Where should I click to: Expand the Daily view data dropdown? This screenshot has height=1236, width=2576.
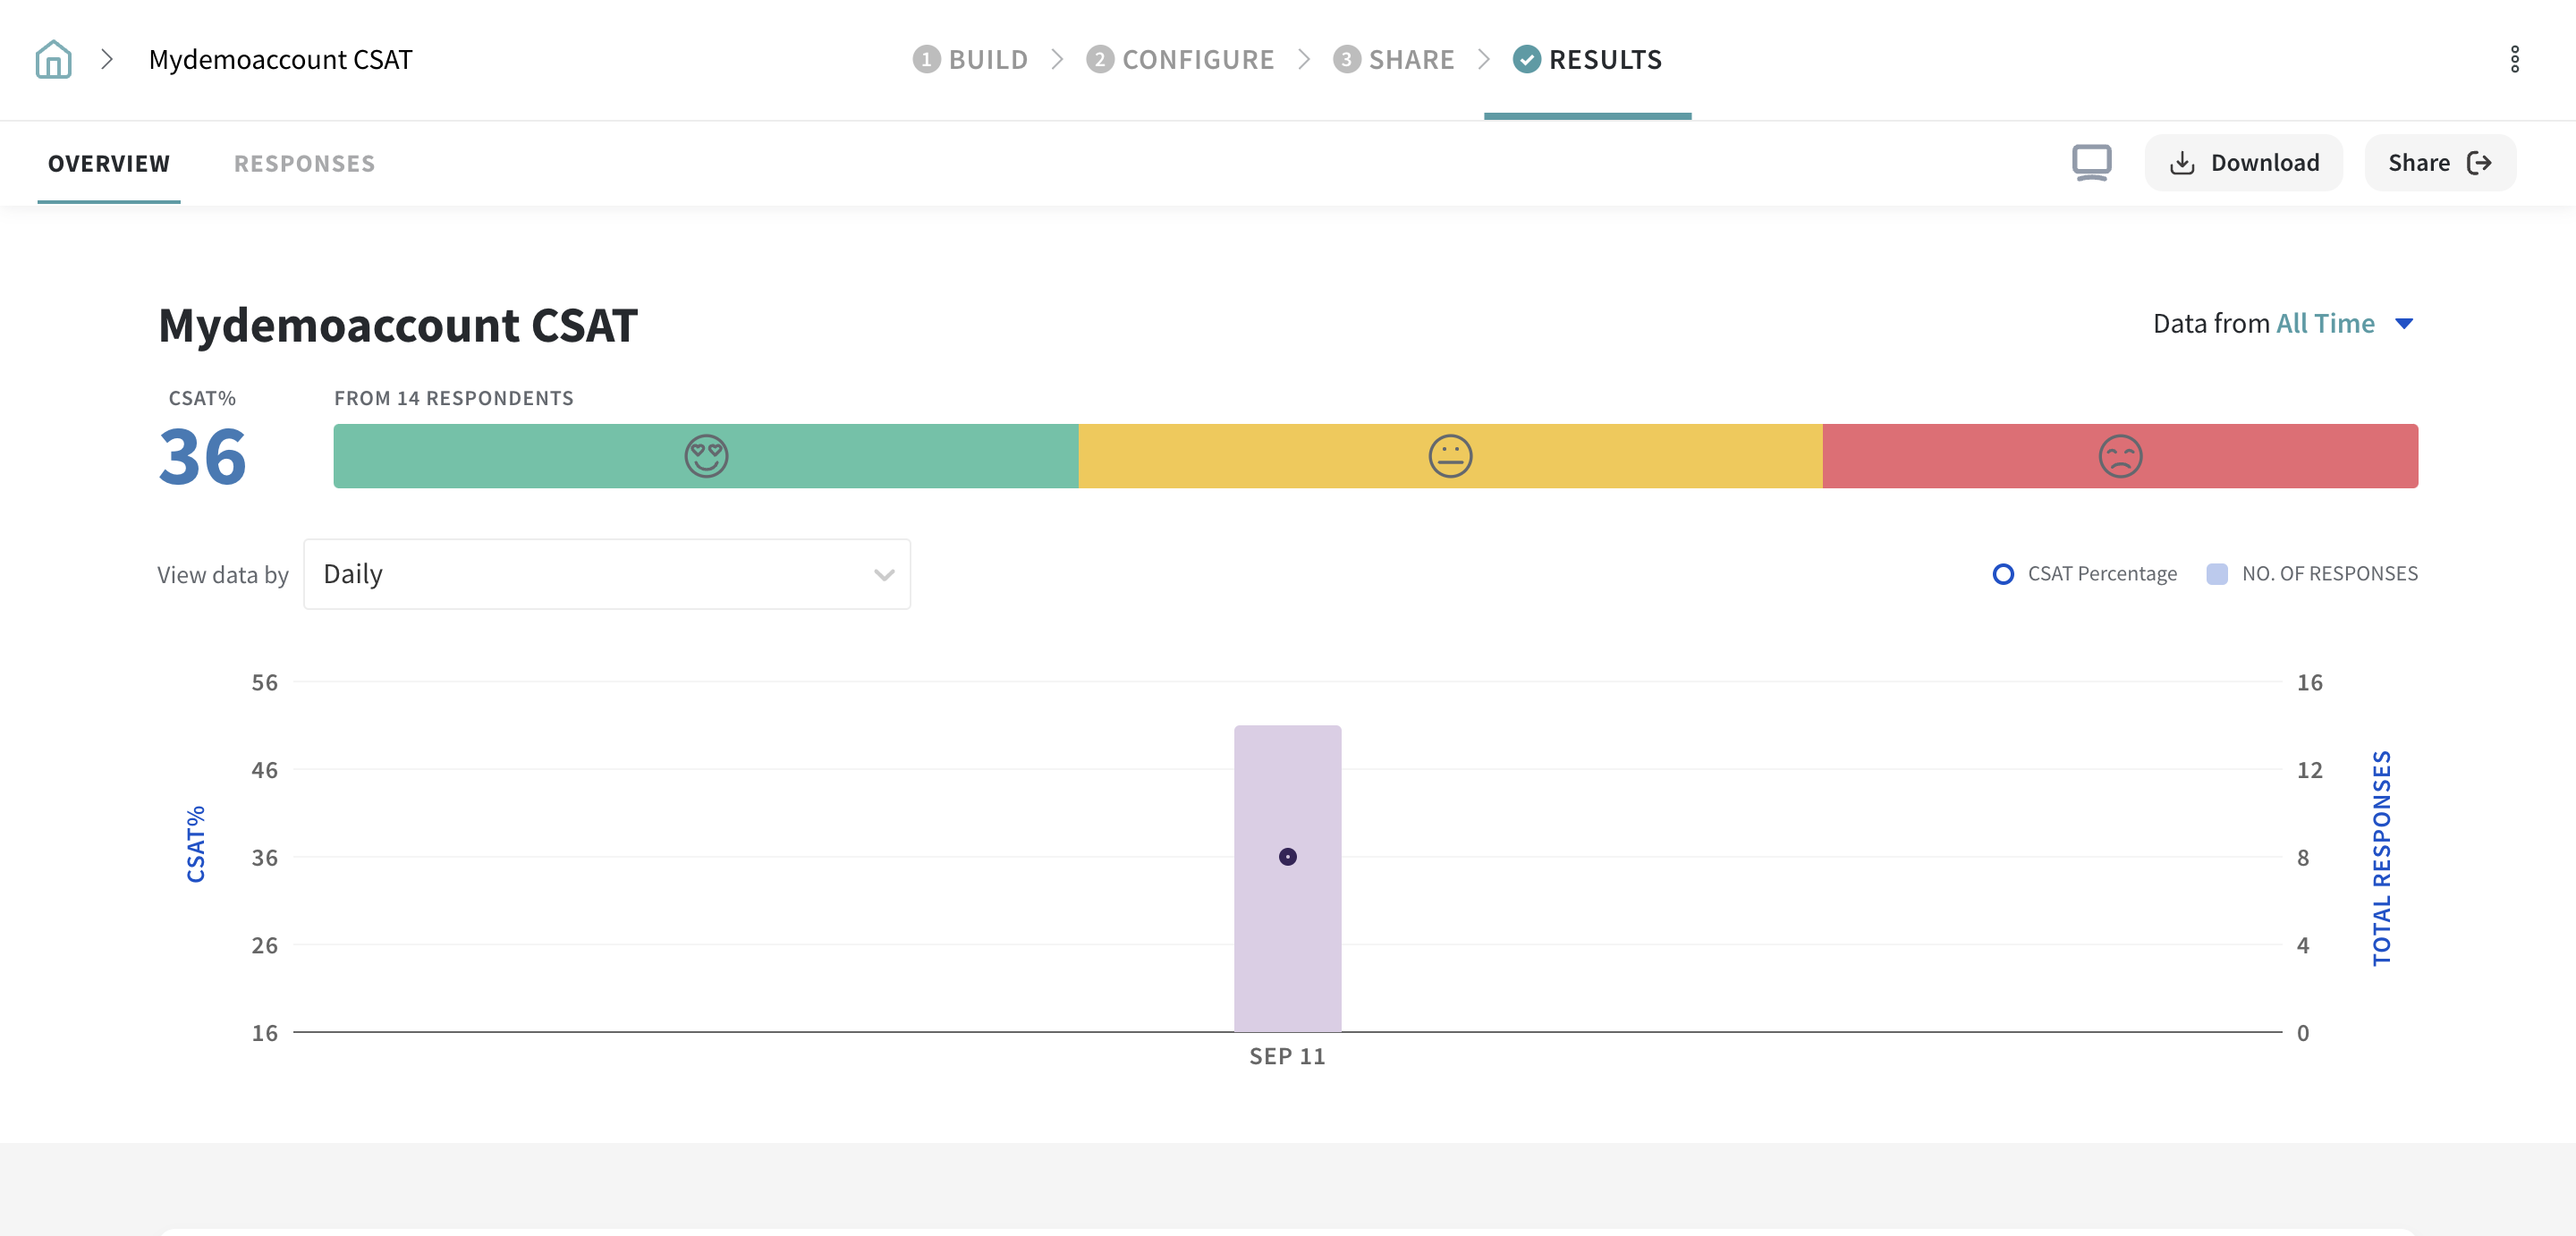click(606, 574)
